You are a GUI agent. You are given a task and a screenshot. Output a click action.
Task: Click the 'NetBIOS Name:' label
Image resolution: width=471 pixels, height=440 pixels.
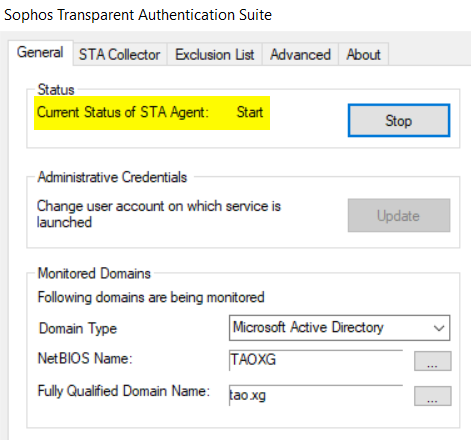(x=85, y=359)
